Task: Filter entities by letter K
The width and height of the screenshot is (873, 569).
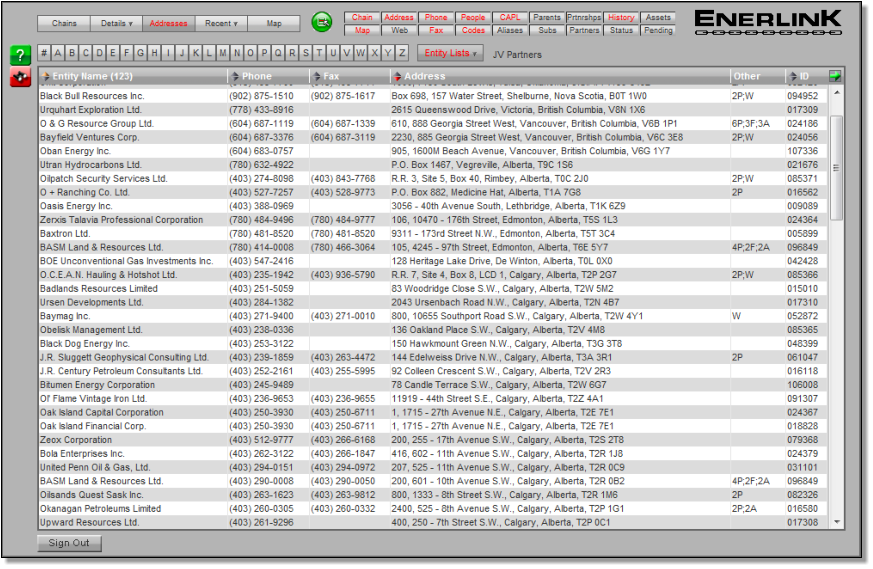Action: 196,53
